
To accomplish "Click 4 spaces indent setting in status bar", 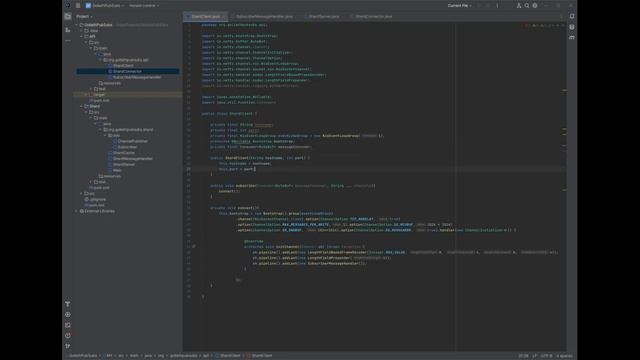I will tap(564, 356).
